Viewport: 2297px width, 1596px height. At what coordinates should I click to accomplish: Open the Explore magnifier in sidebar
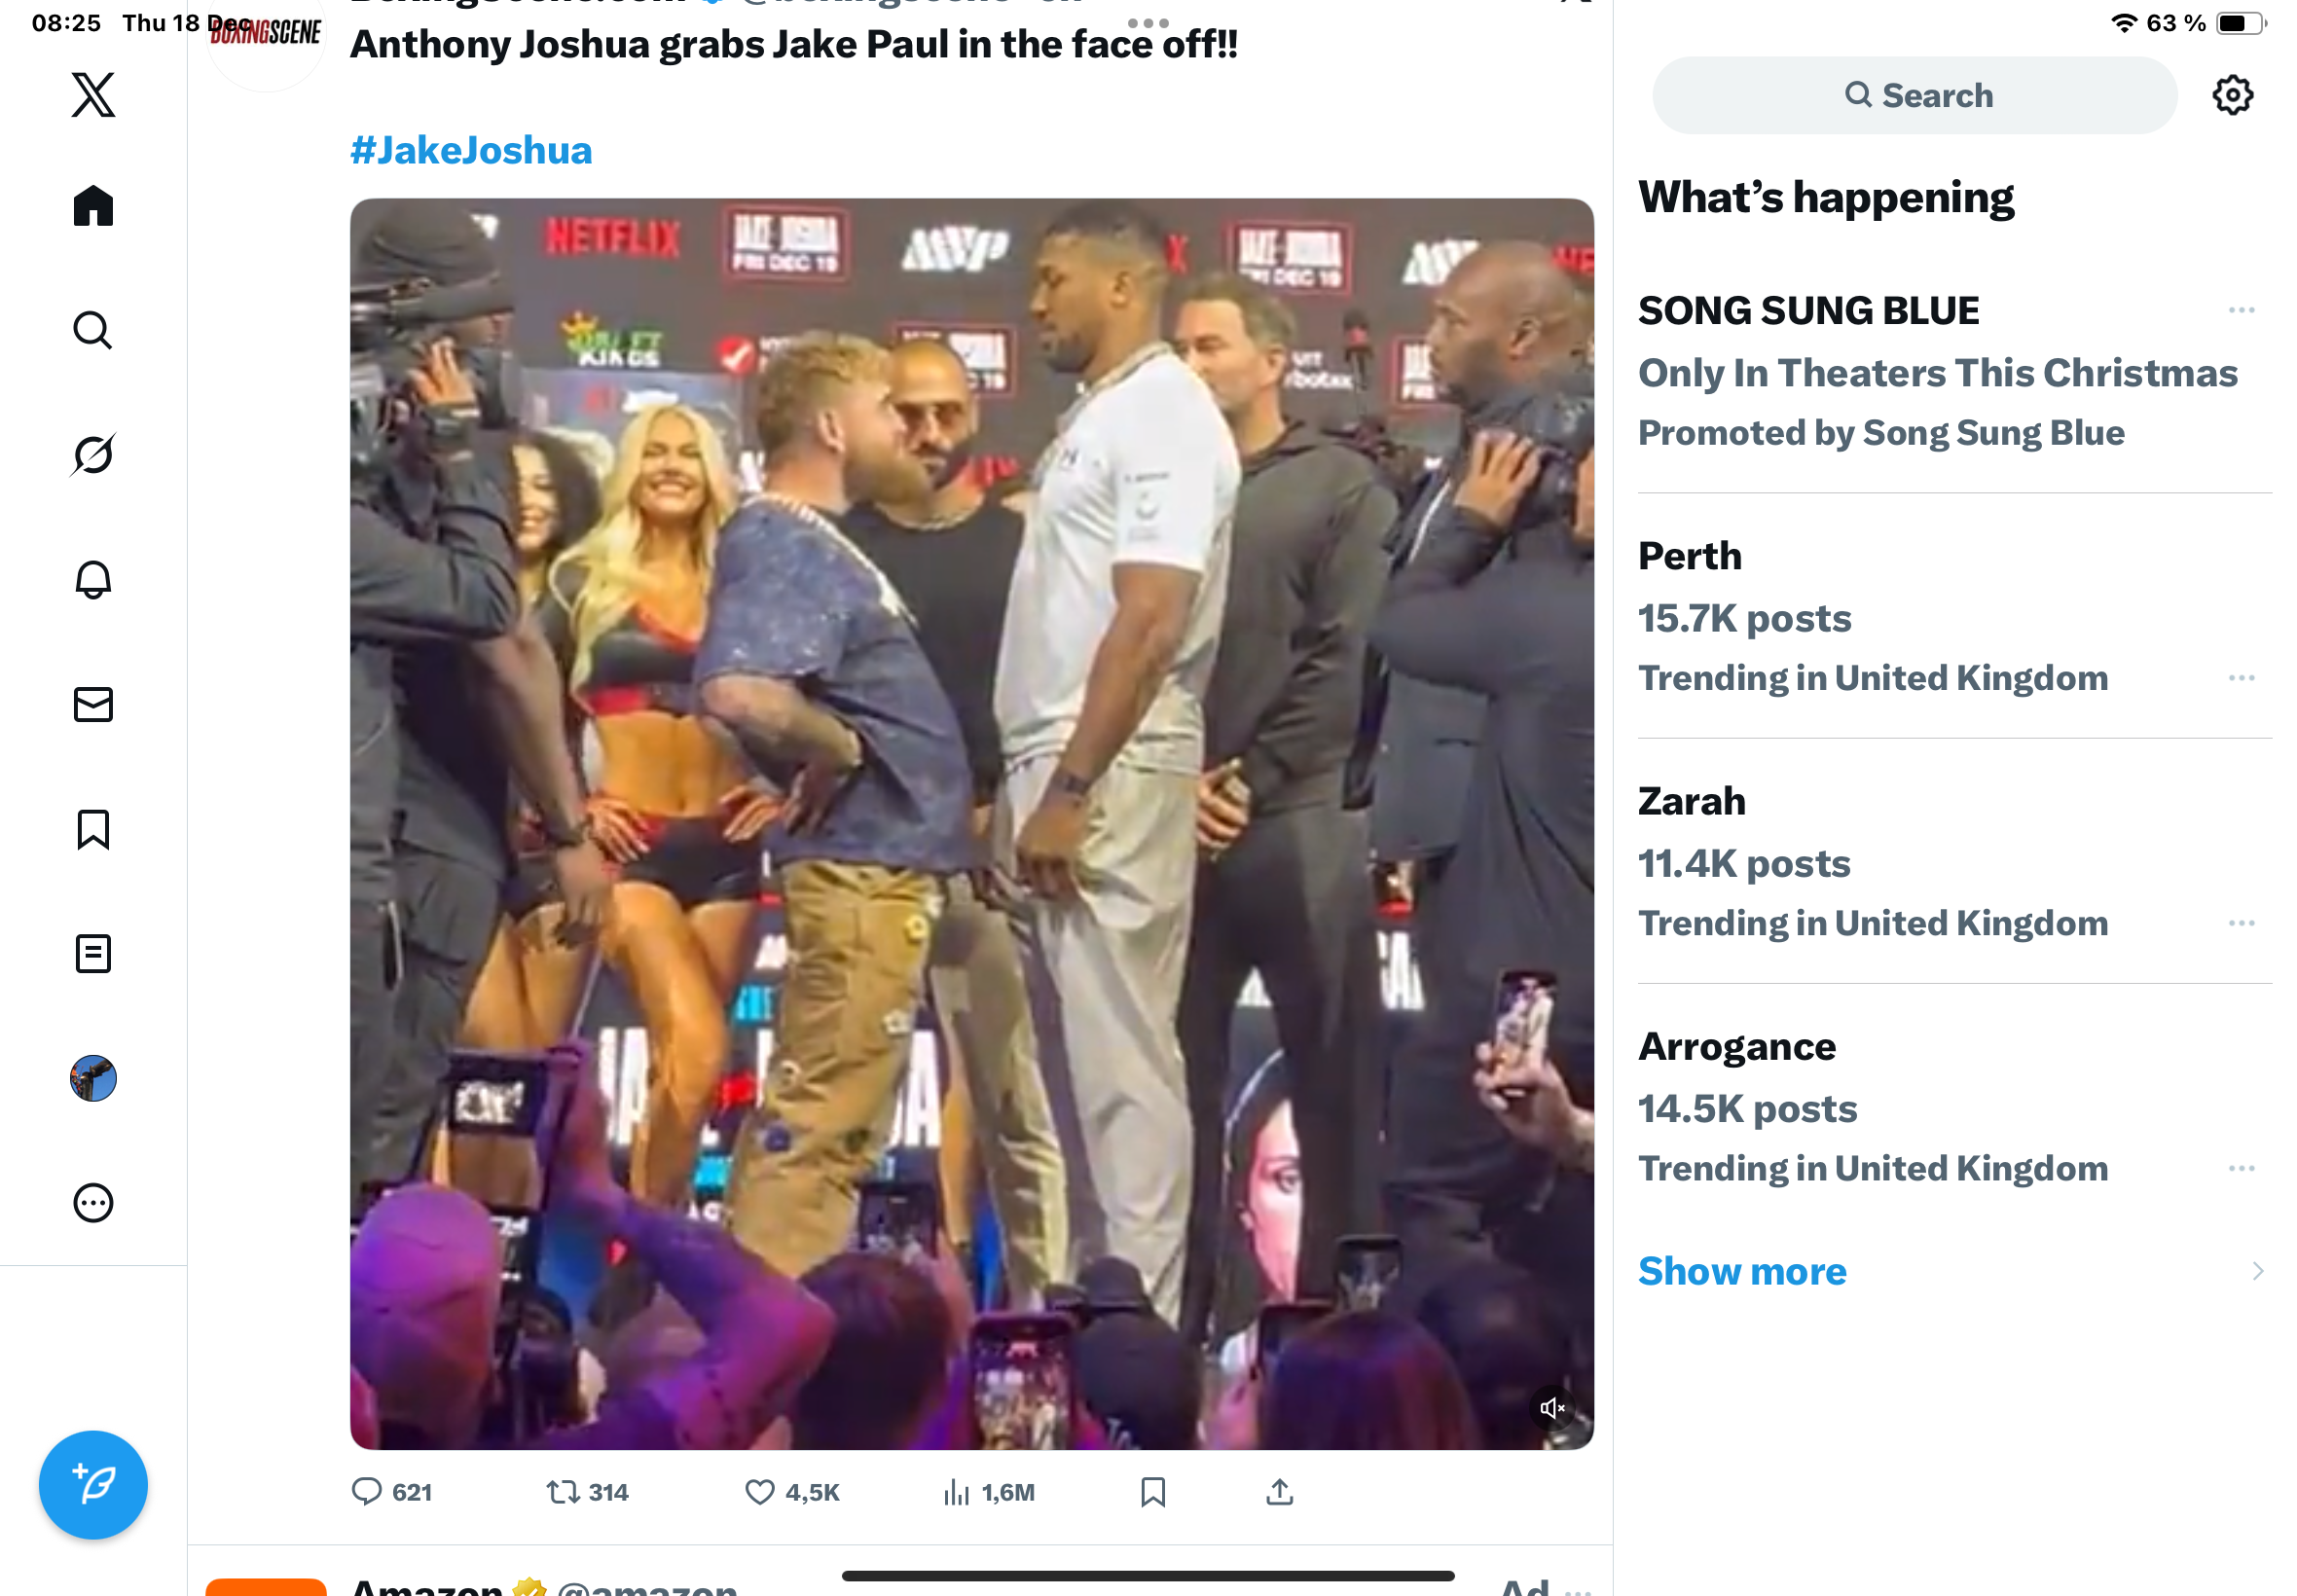pos(93,330)
